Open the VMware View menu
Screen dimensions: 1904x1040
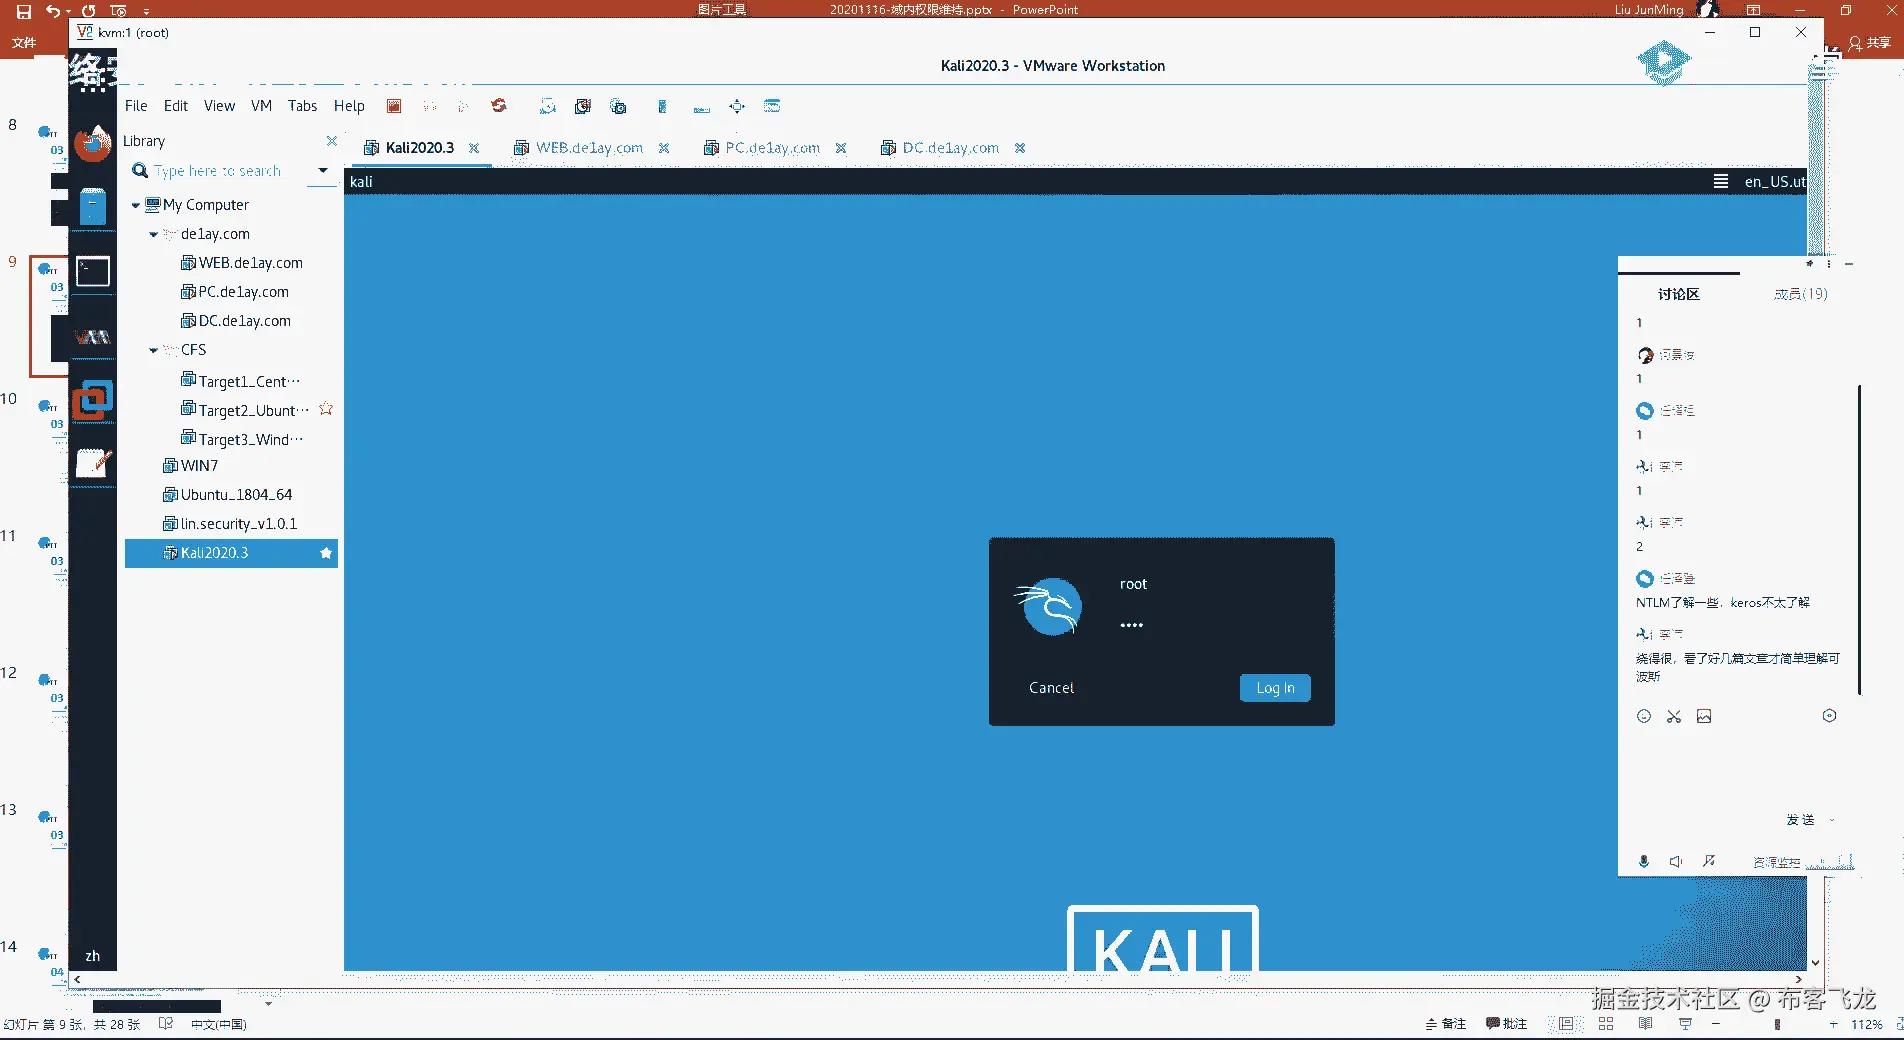coord(219,106)
